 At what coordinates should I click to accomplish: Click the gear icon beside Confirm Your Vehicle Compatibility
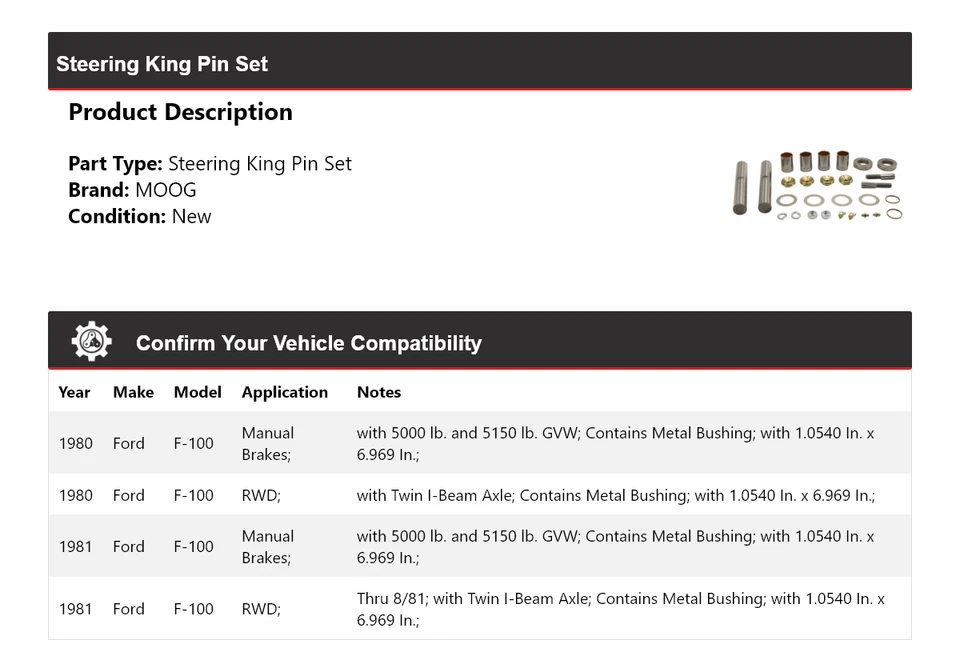[91, 342]
